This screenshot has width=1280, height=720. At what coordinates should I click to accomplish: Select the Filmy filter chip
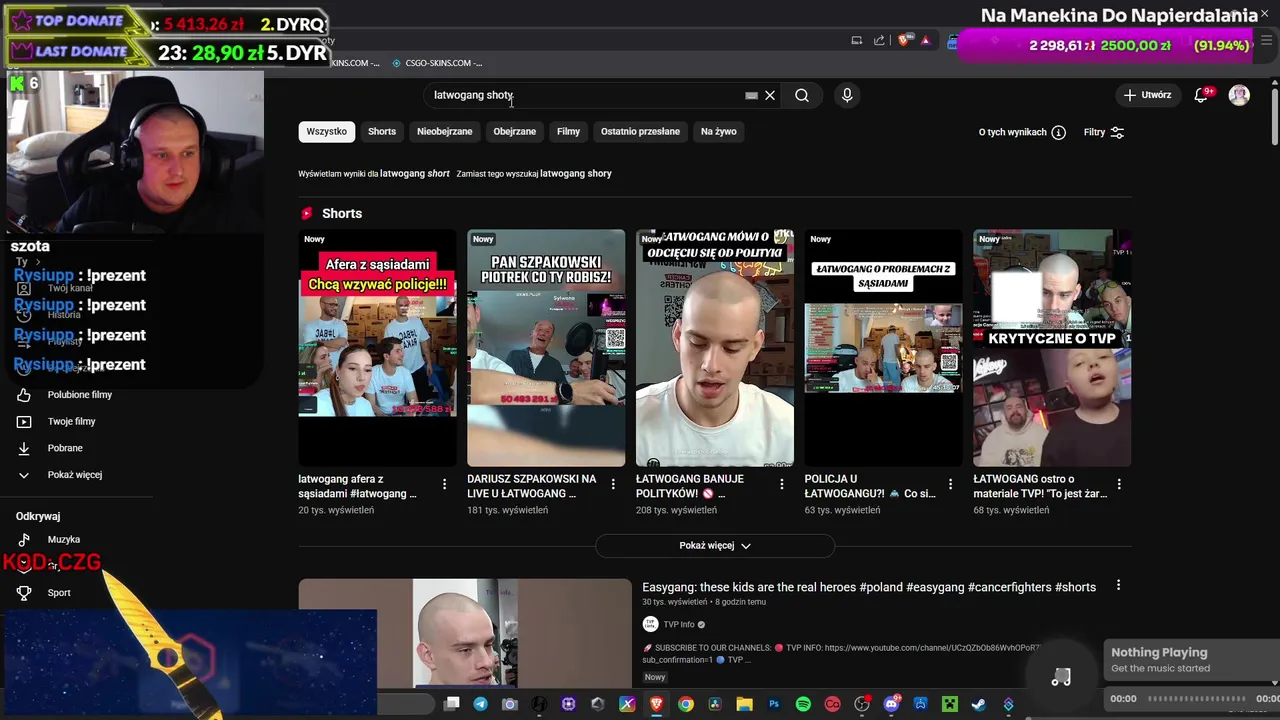pyautogui.click(x=568, y=131)
